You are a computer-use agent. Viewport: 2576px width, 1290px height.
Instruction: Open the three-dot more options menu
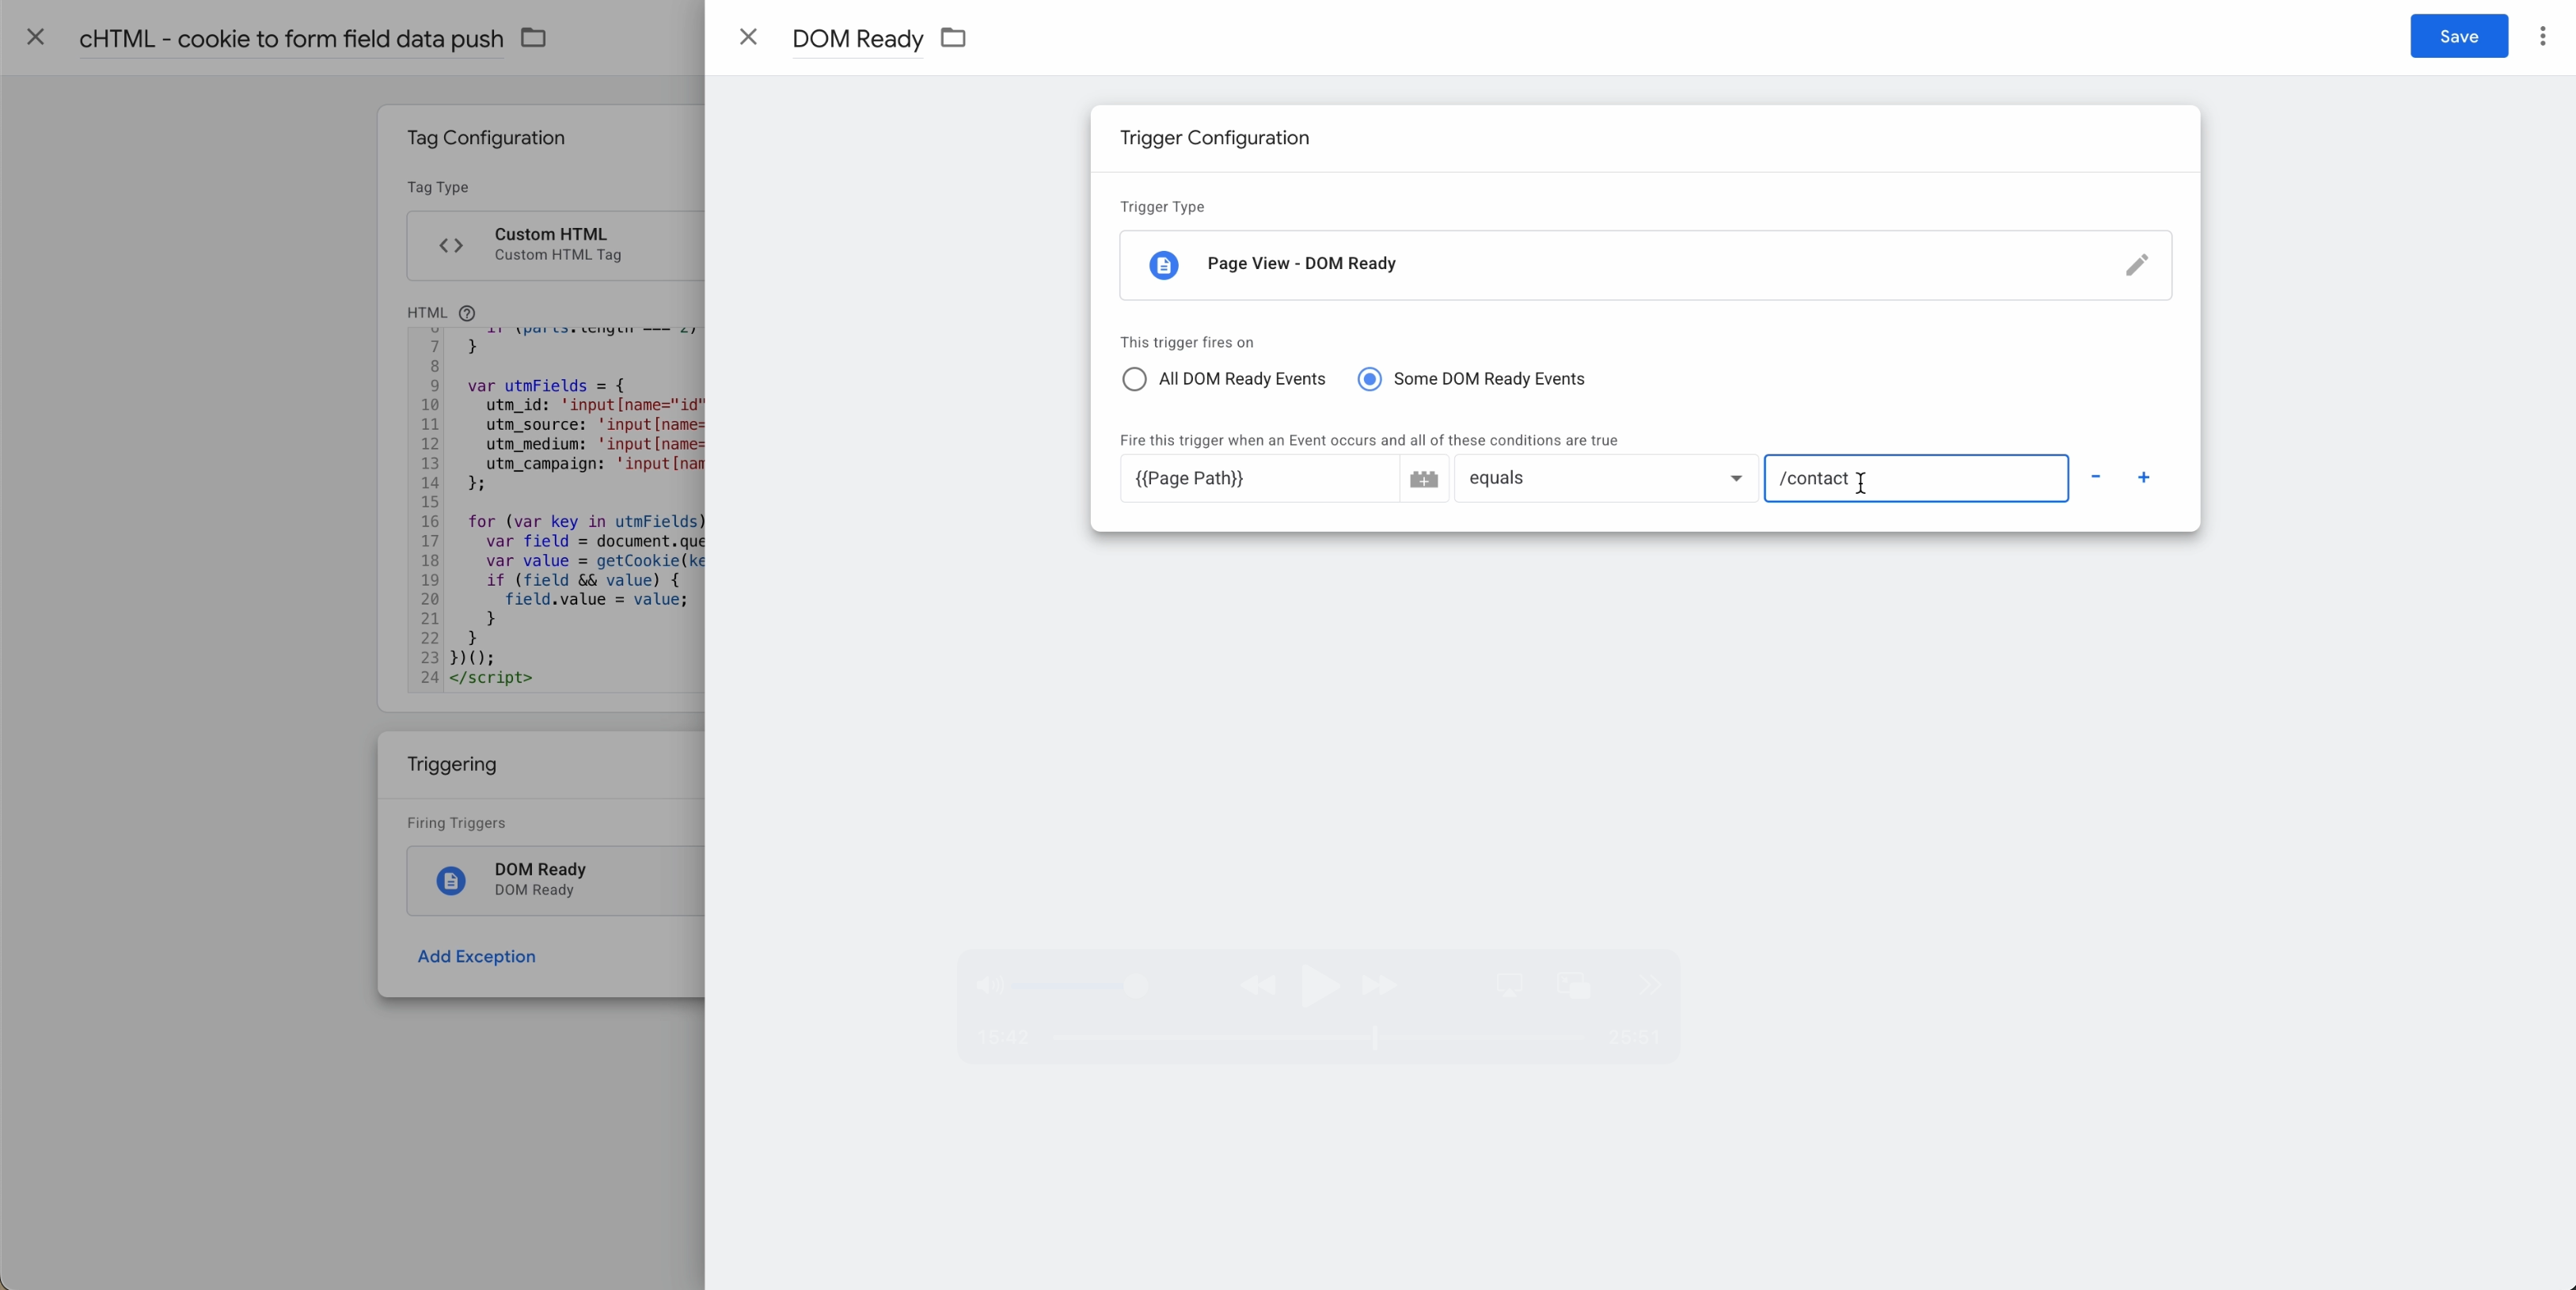click(x=2542, y=36)
